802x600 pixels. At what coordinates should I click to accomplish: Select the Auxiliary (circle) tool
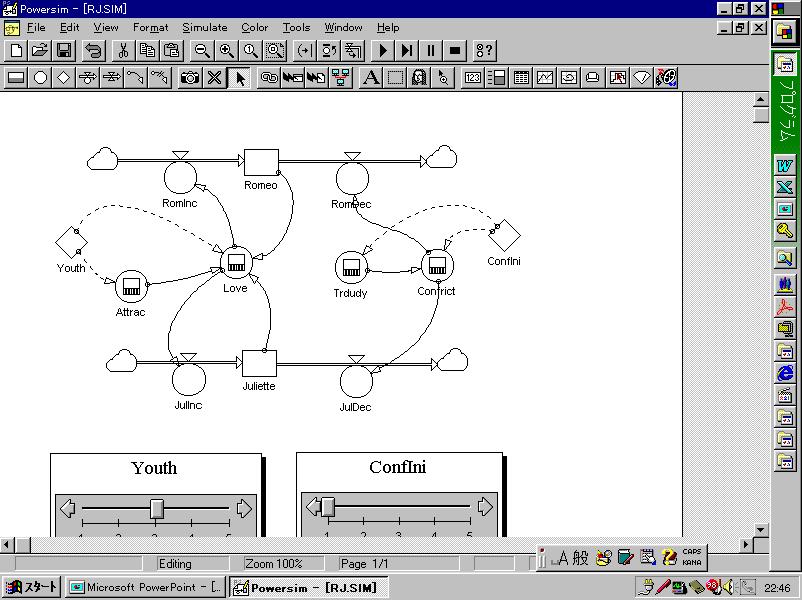tap(40, 78)
